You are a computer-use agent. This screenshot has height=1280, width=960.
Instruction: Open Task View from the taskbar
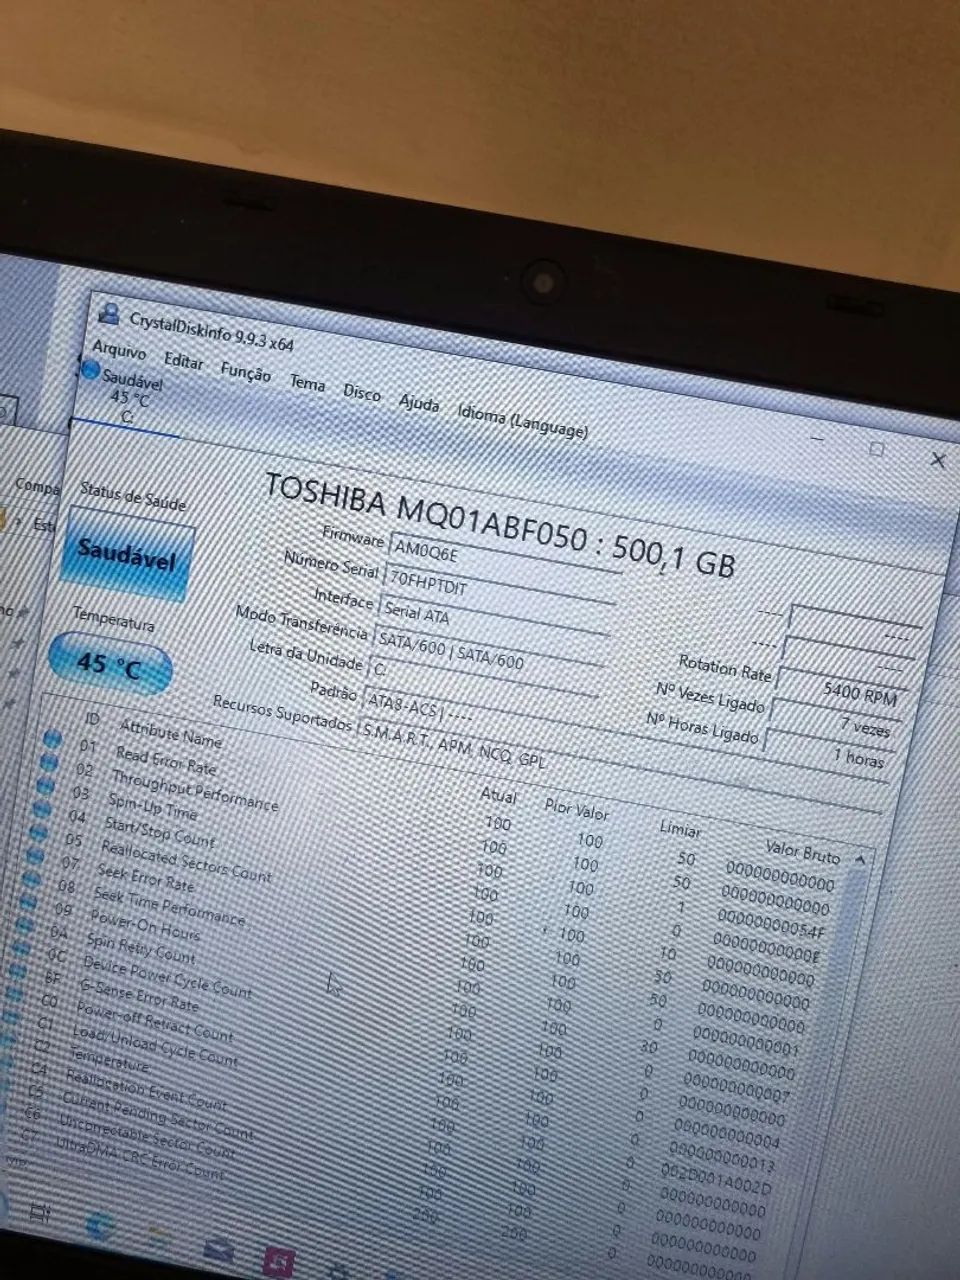[40, 1215]
